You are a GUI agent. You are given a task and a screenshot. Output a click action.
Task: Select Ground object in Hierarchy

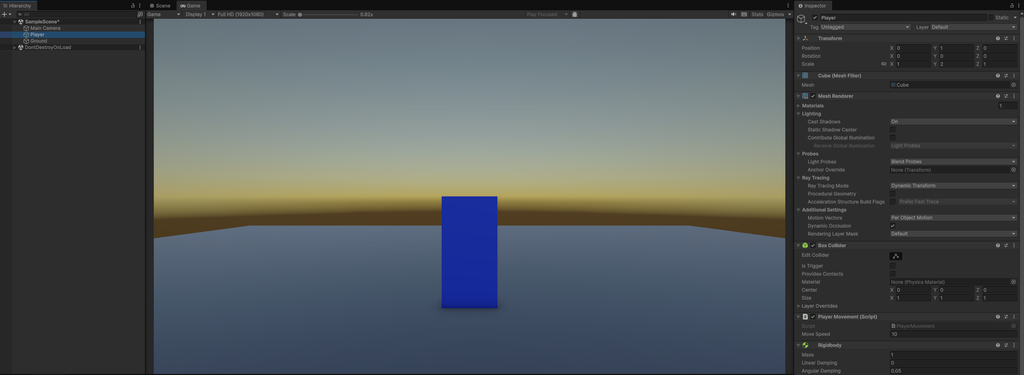point(39,41)
